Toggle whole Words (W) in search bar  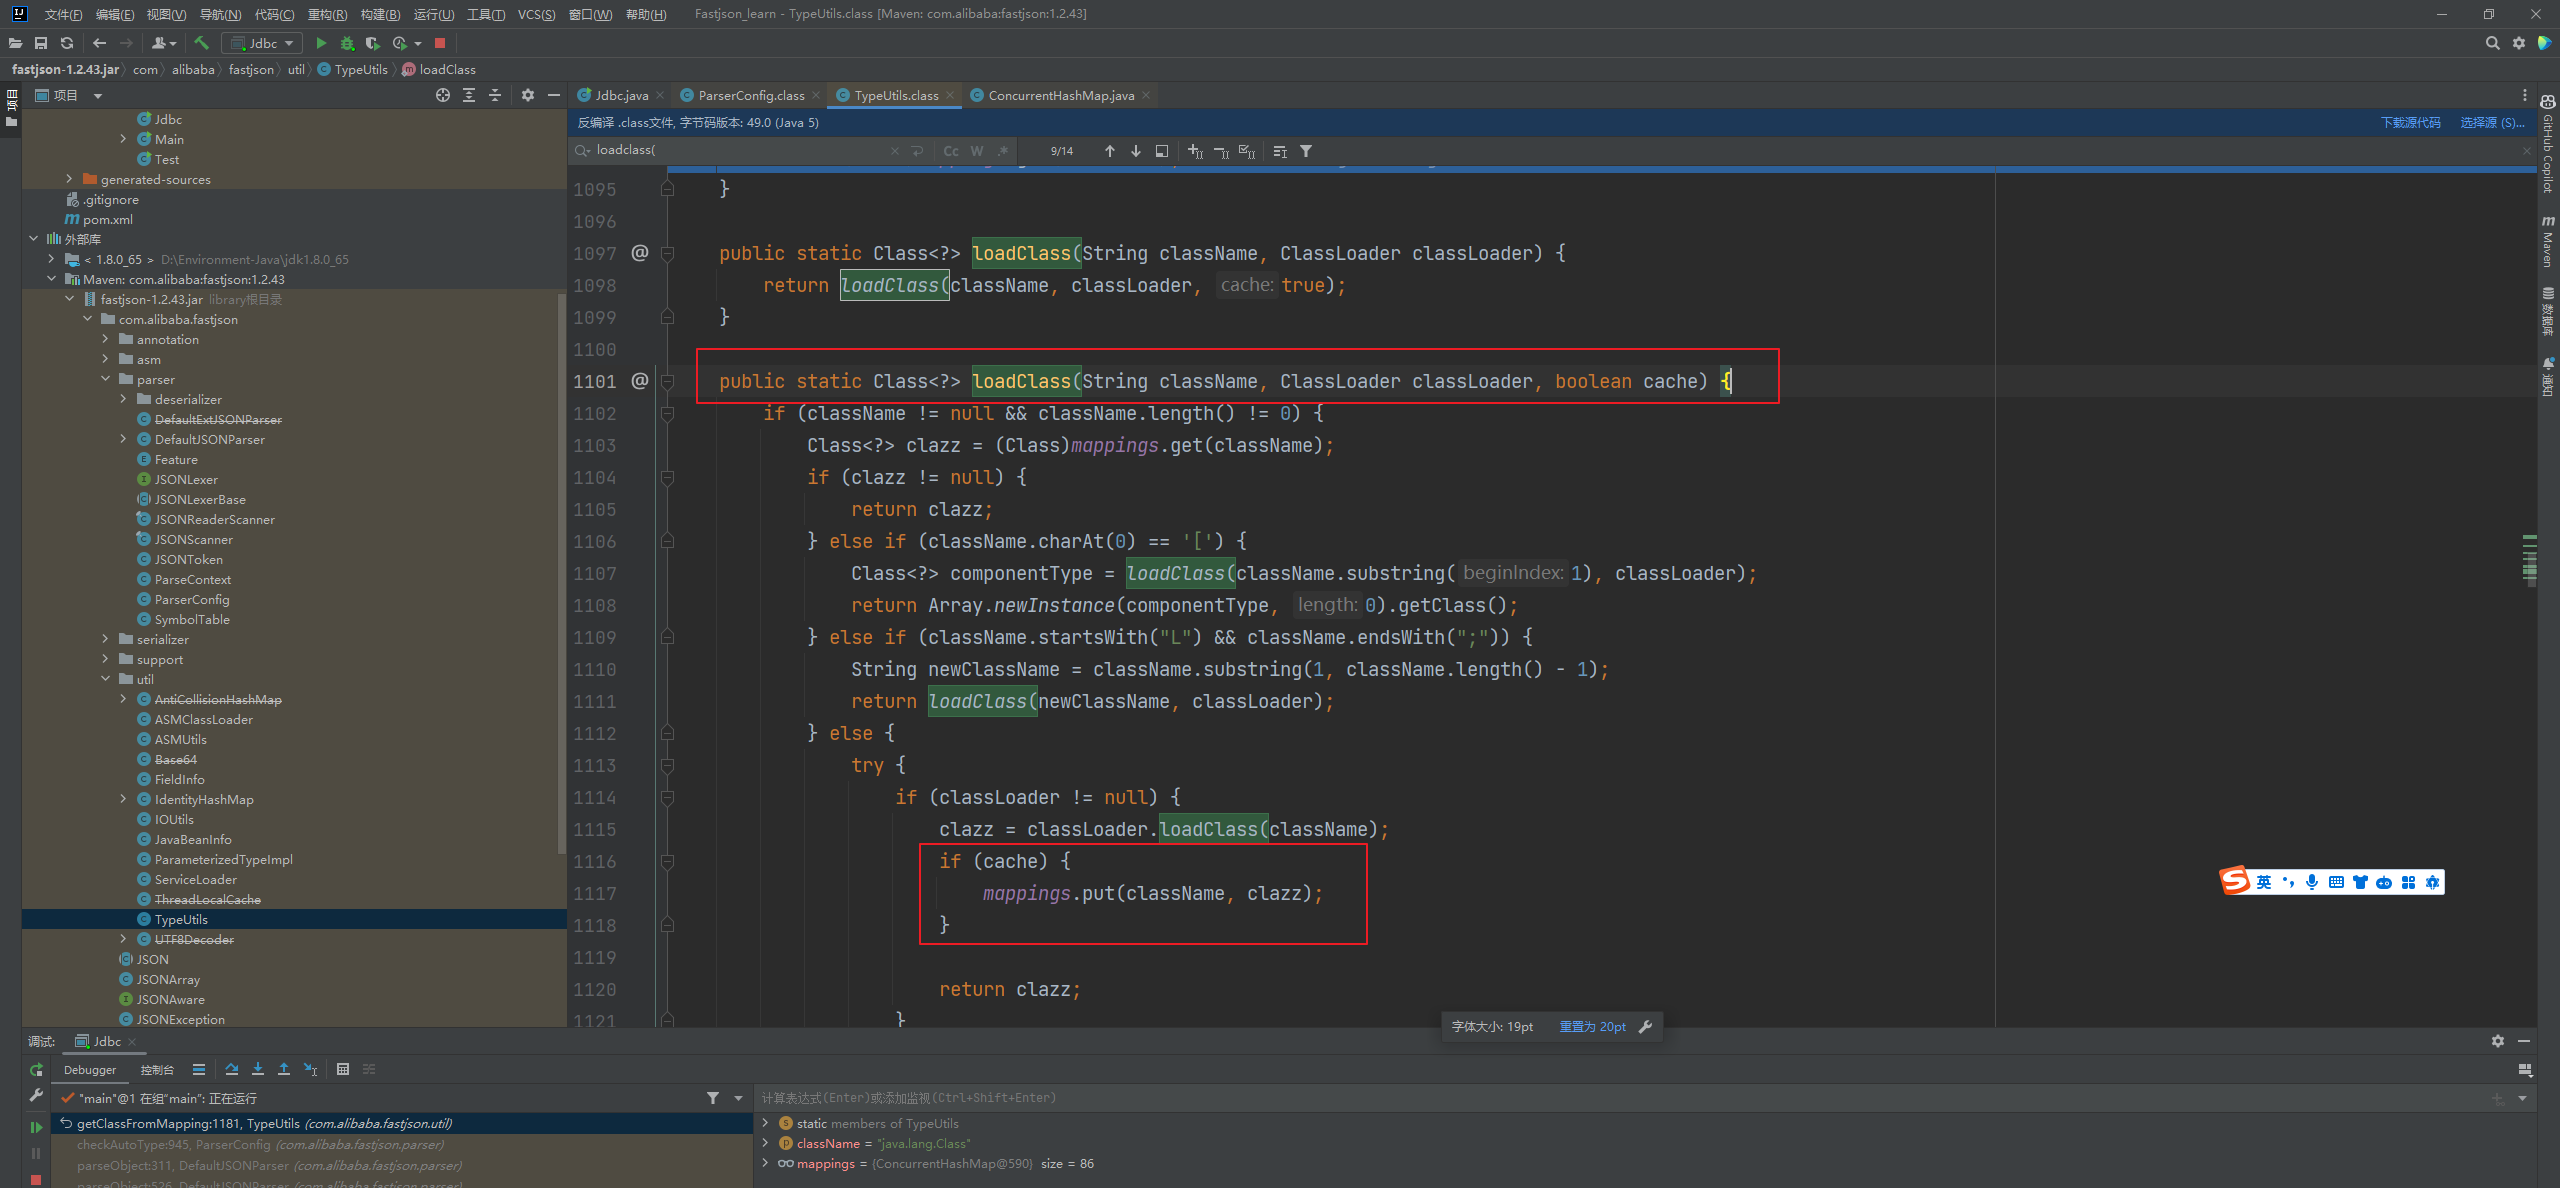click(x=977, y=151)
